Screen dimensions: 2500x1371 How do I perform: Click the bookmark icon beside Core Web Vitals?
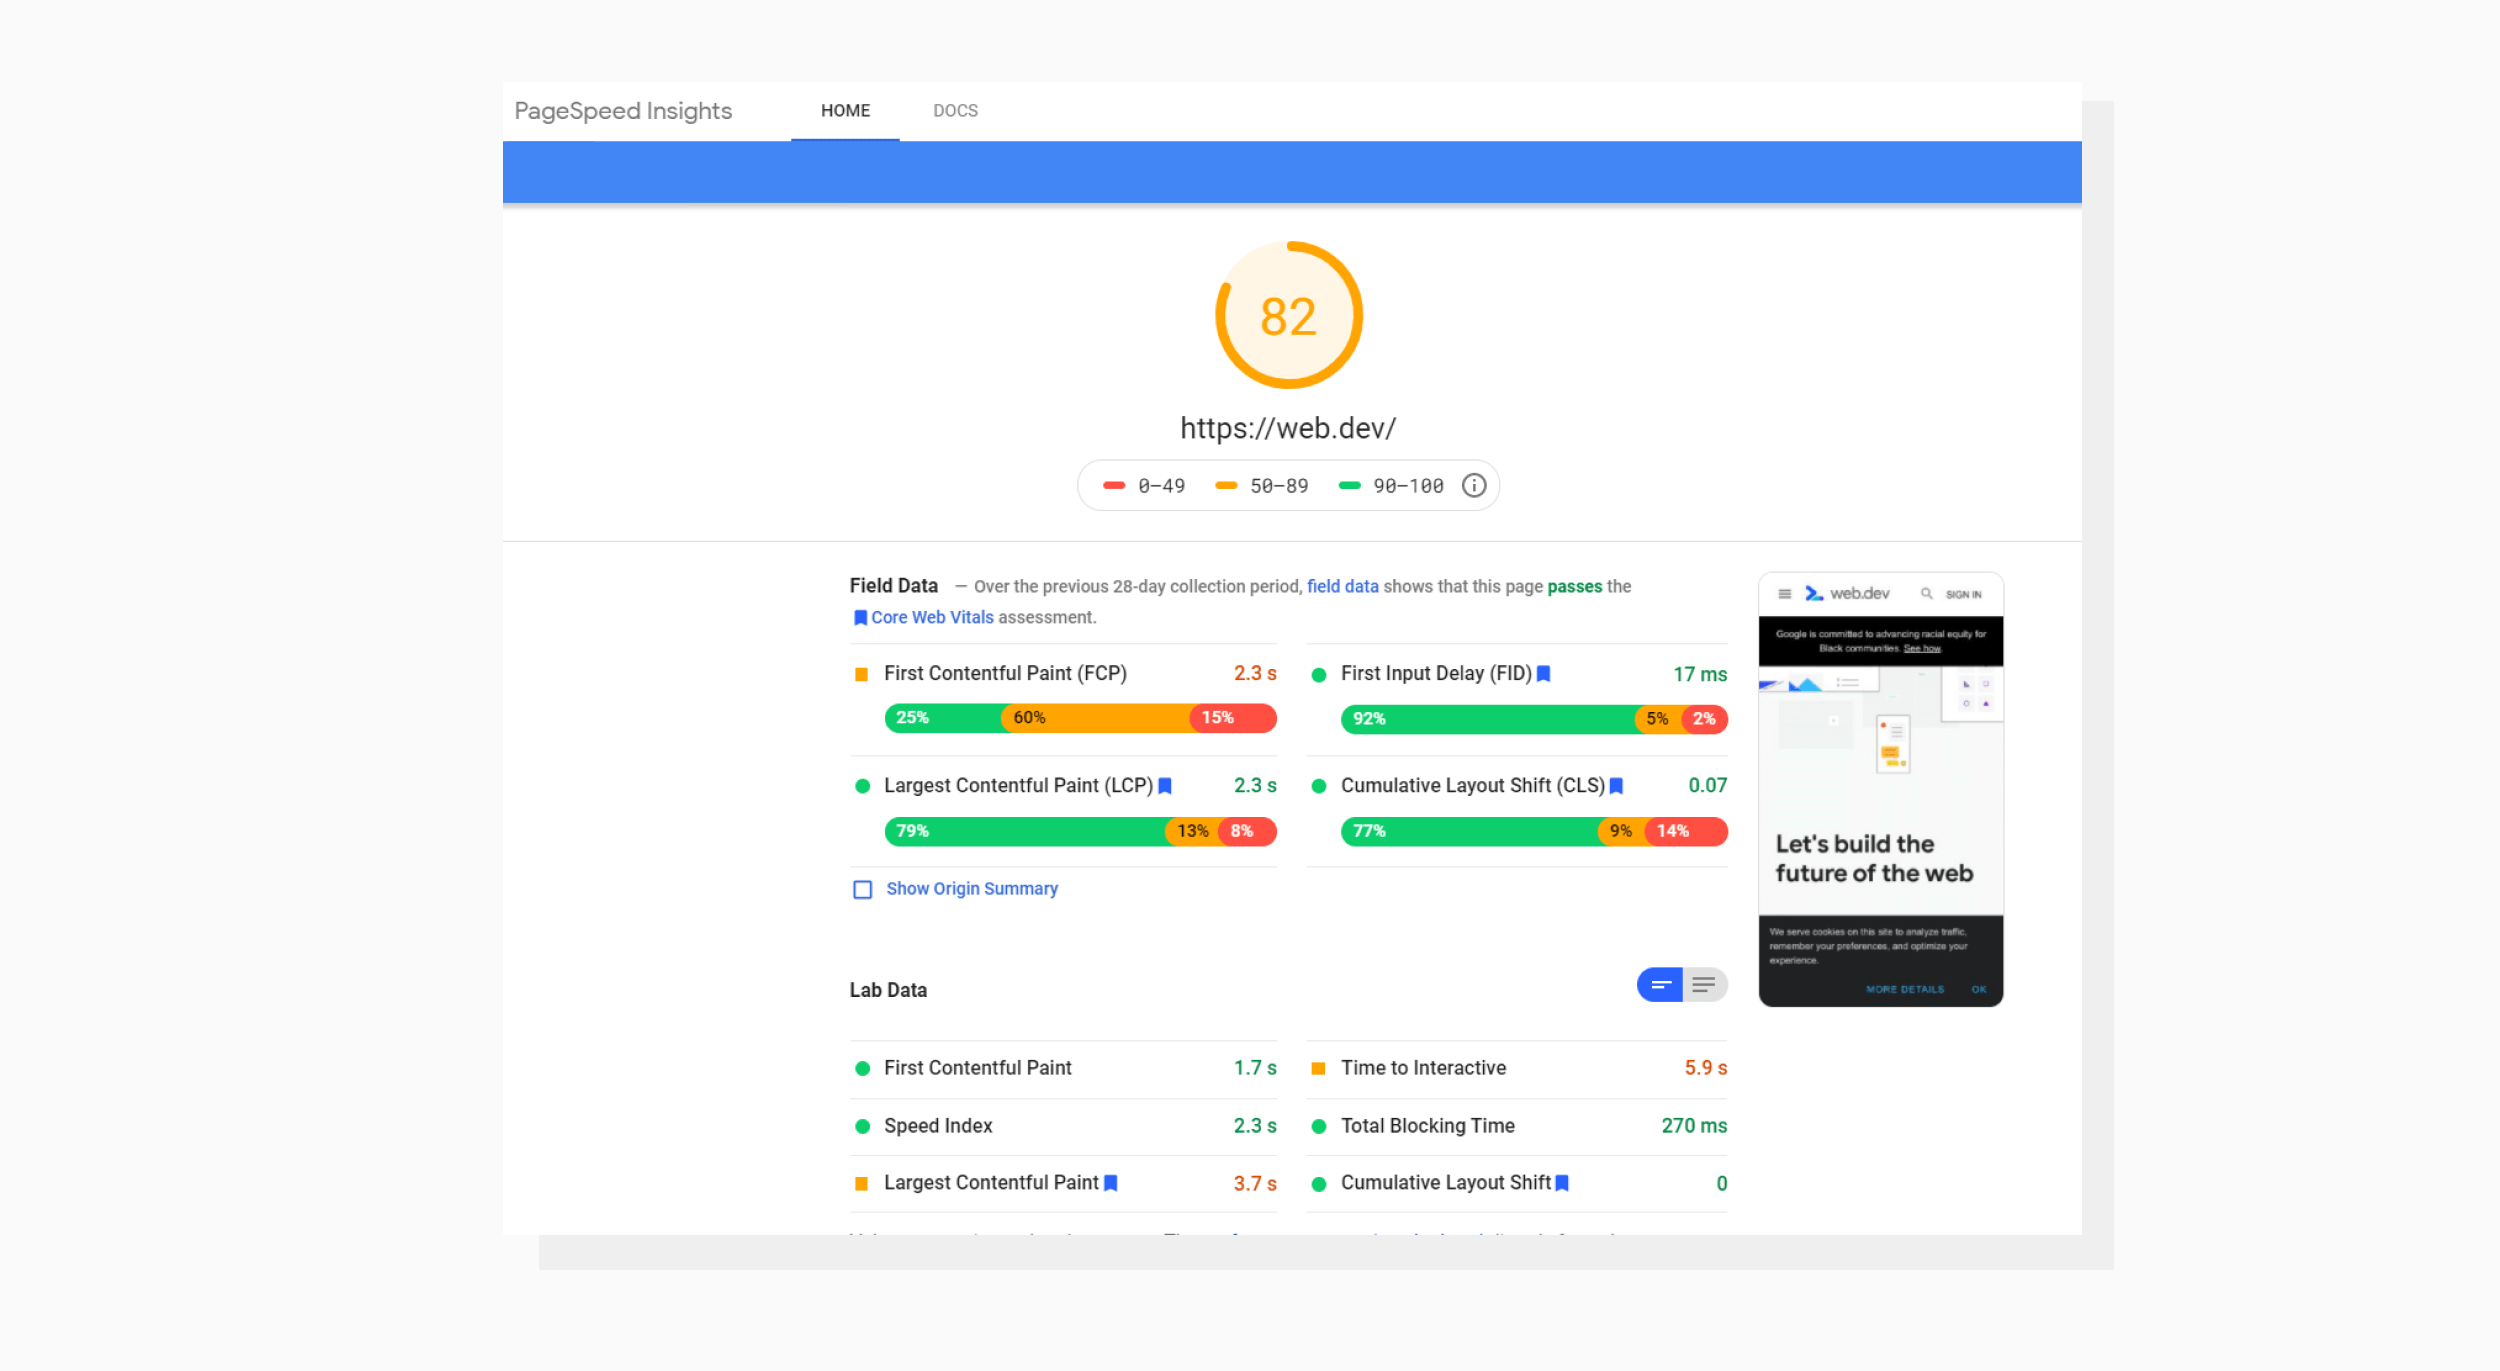coord(861,617)
